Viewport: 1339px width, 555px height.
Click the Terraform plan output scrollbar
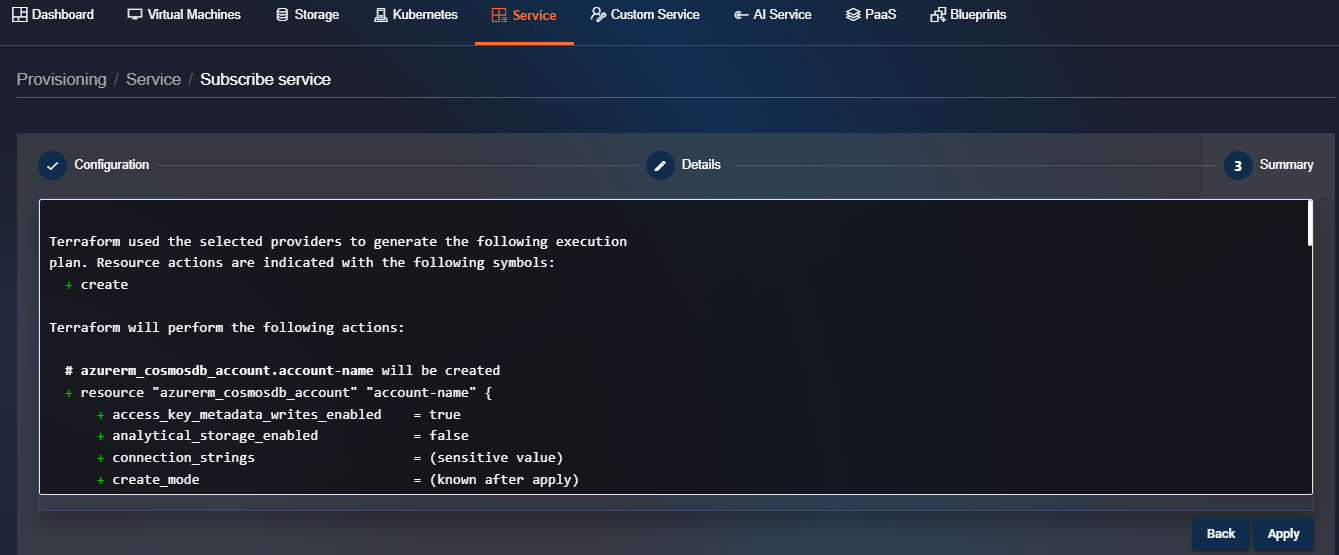click(1308, 224)
